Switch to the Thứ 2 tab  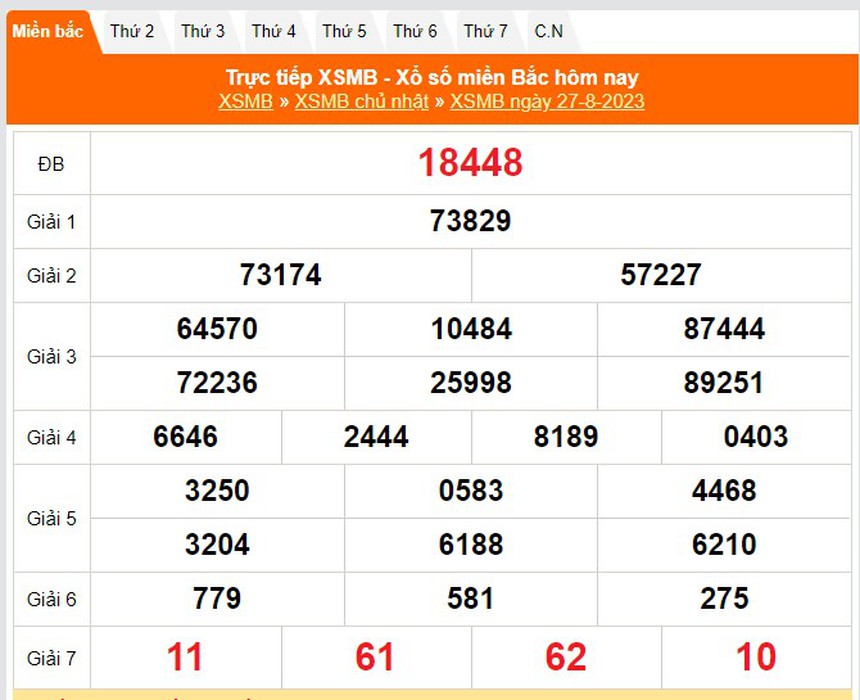click(x=132, y=32)
